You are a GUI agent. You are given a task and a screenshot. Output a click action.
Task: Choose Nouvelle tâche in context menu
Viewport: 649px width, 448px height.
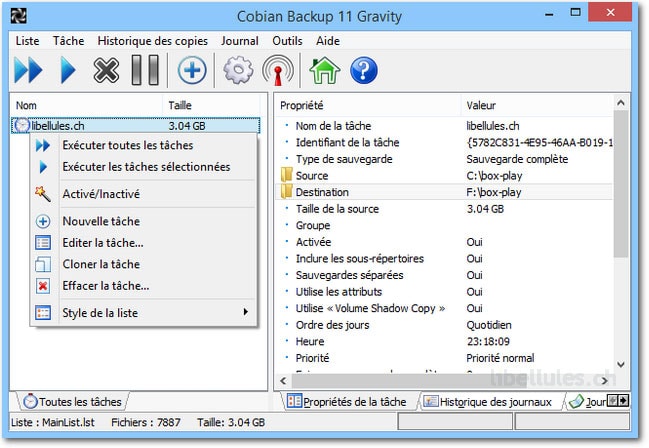(x=144, y=222)
